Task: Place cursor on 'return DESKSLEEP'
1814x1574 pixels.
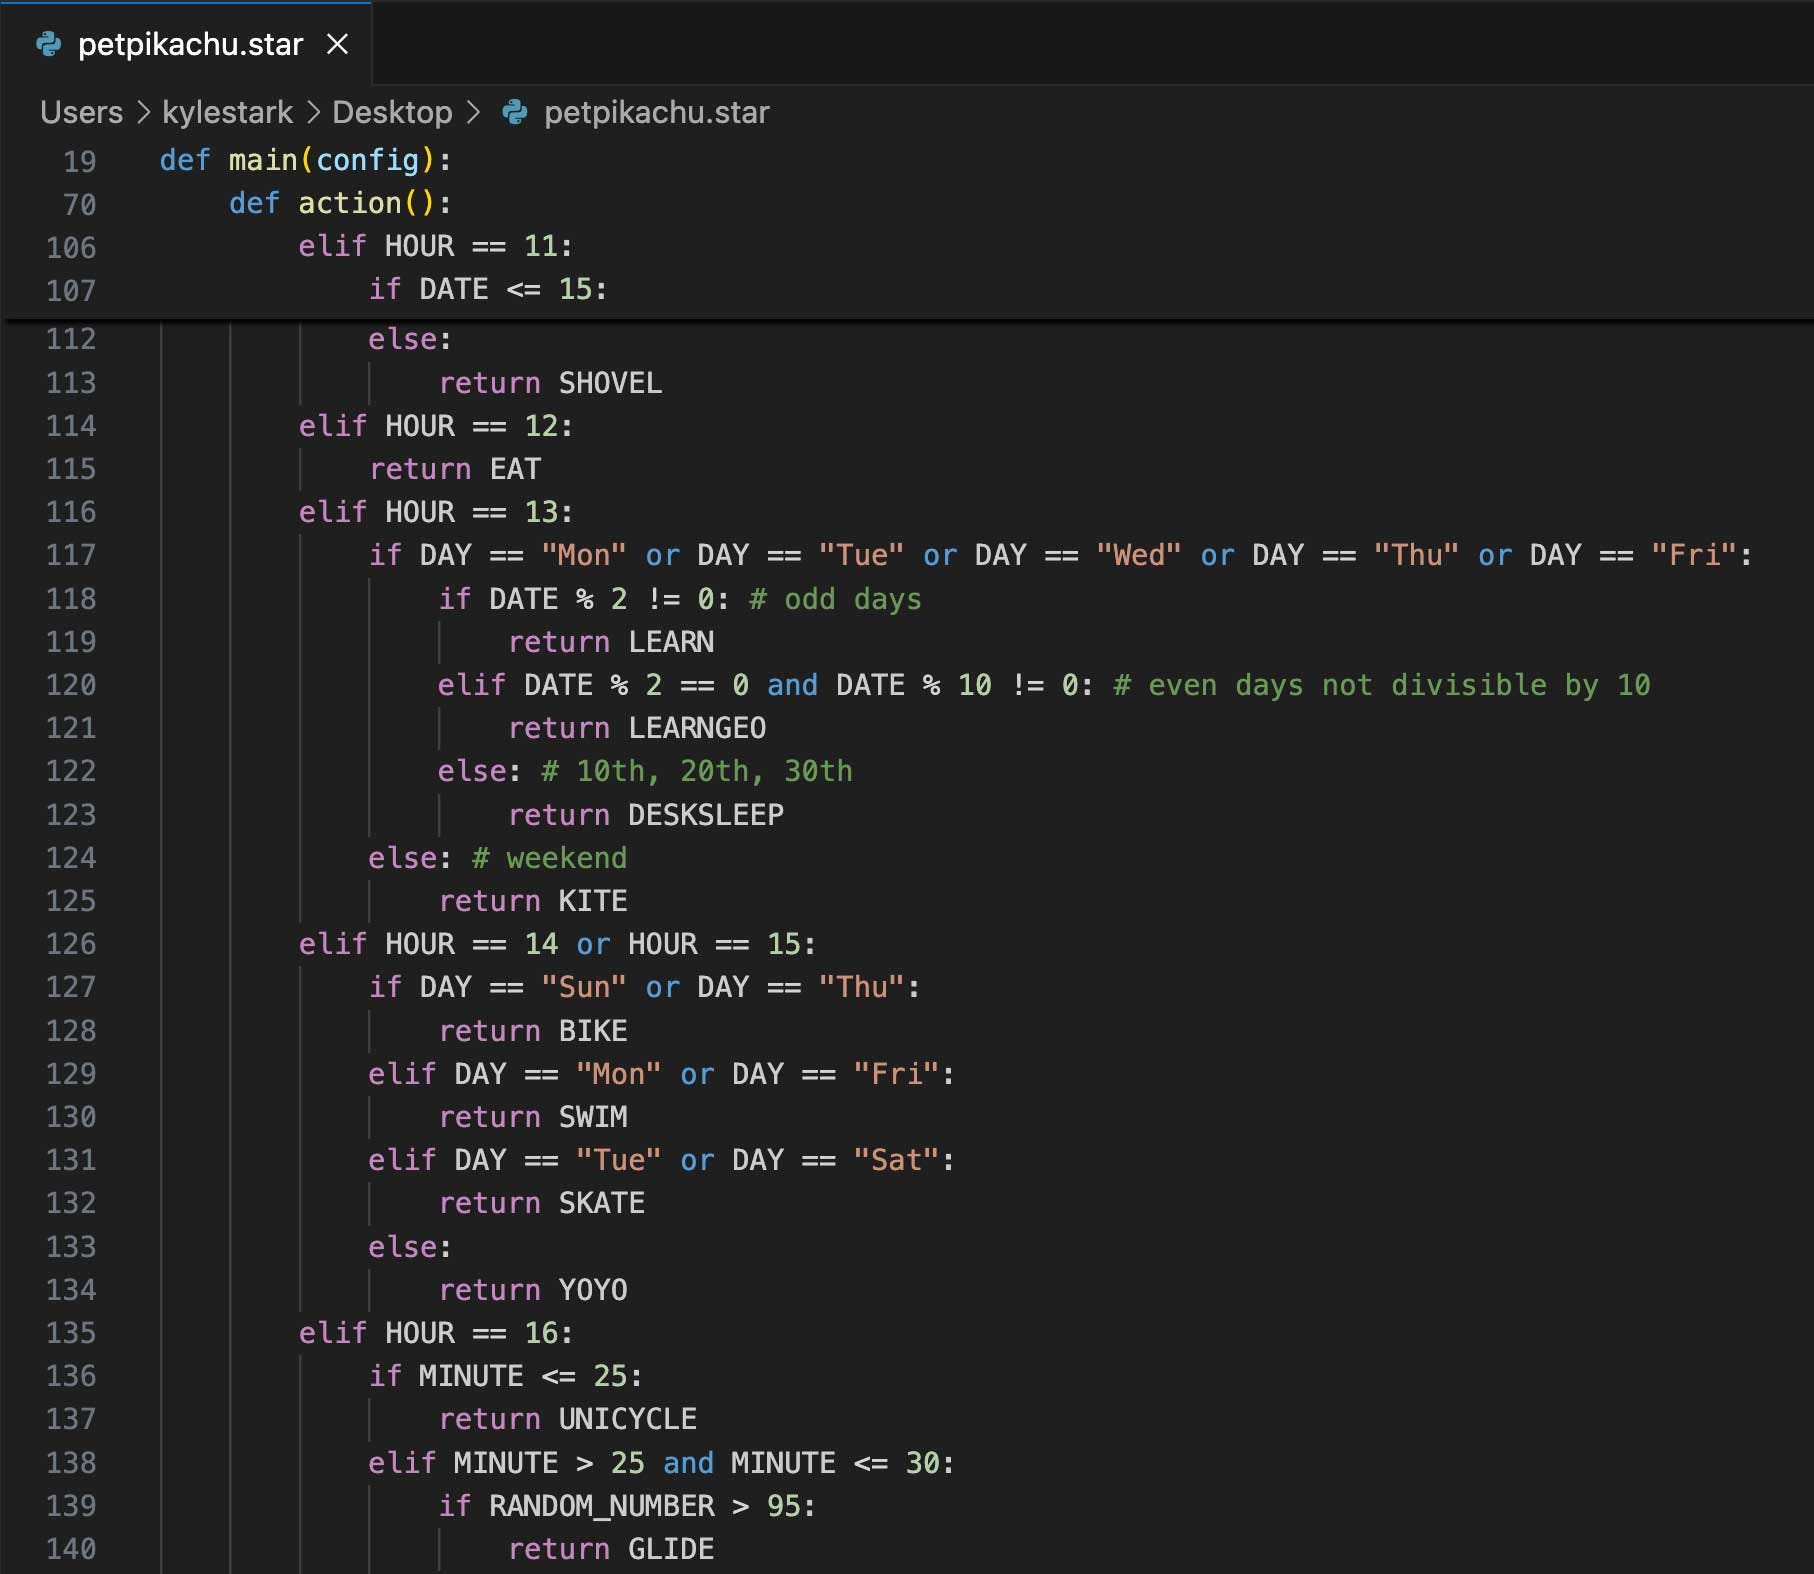Action: coord(646,815)
